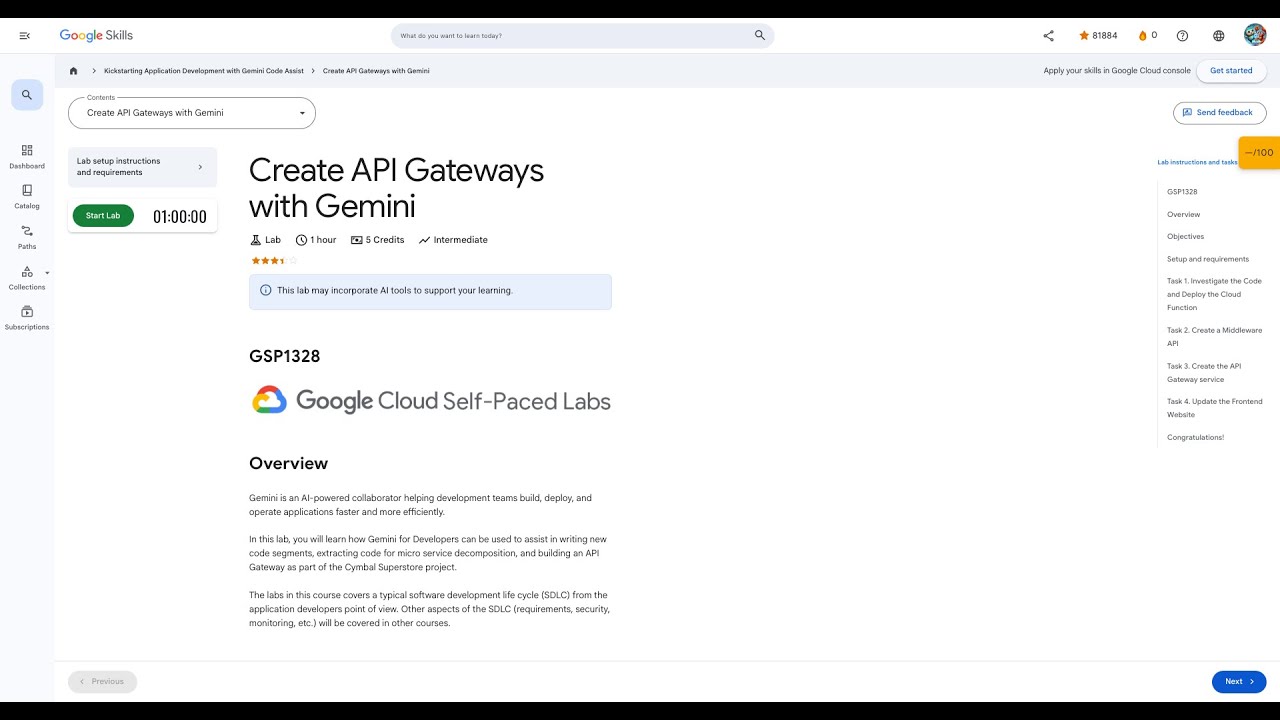View the 81884 points star

1098,36
